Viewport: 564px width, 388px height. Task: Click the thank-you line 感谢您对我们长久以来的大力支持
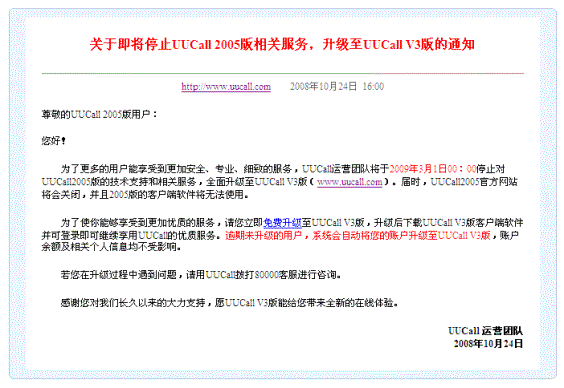point(229,303)
